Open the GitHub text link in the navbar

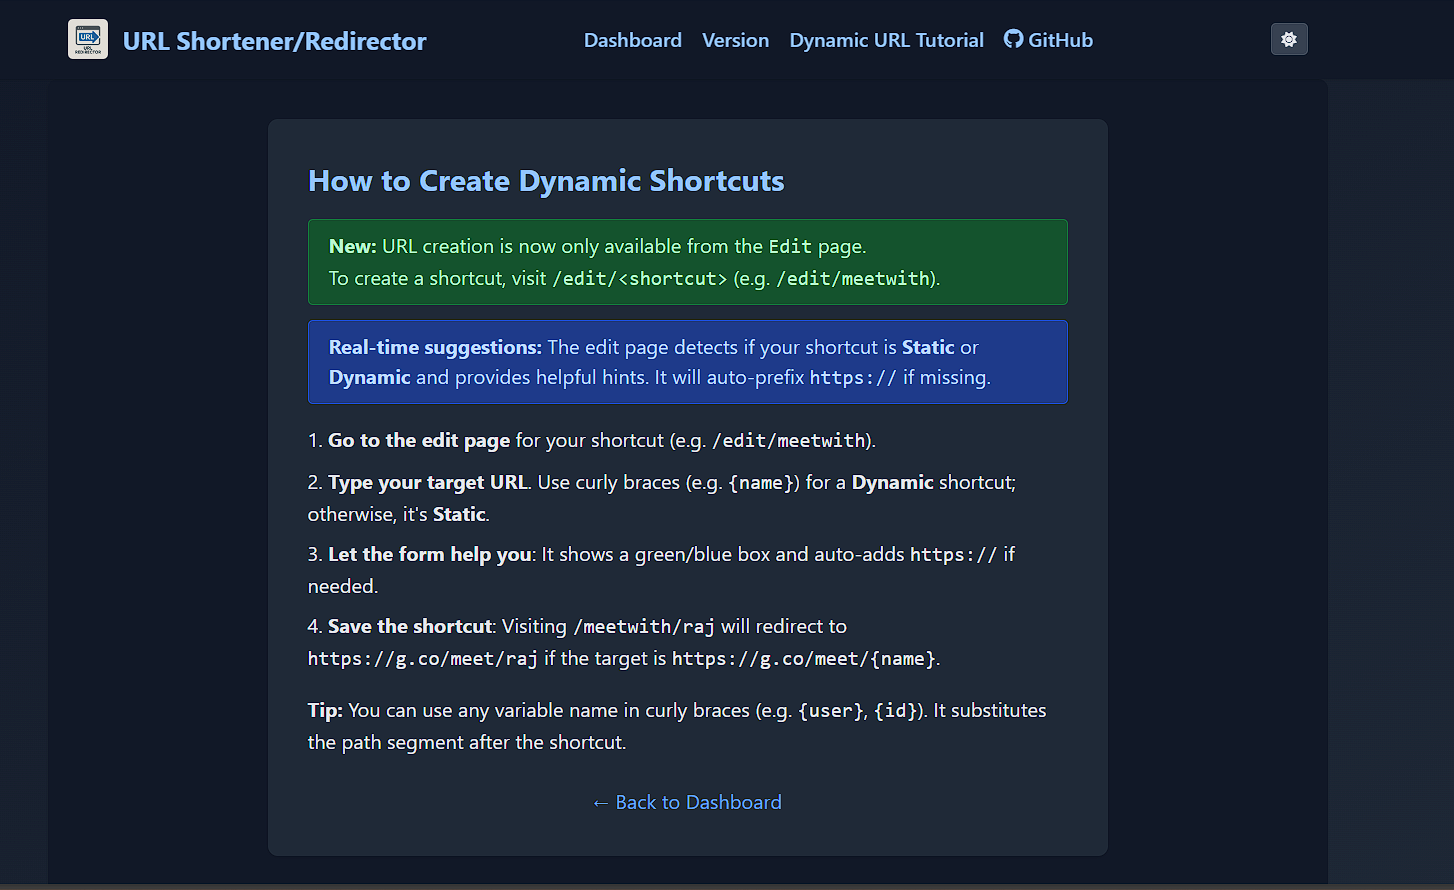tap(1060, 40)
